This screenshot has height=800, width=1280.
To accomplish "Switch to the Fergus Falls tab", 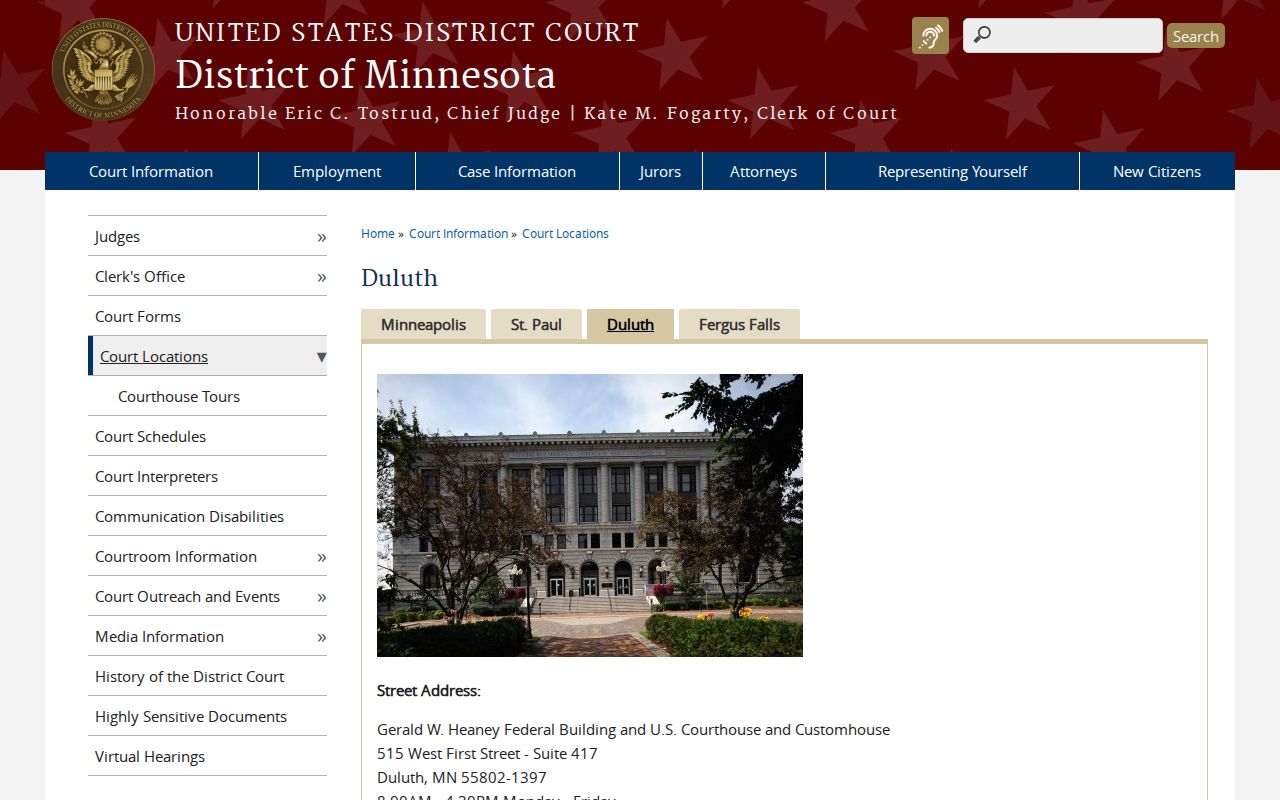I will [x=739, y=325].
